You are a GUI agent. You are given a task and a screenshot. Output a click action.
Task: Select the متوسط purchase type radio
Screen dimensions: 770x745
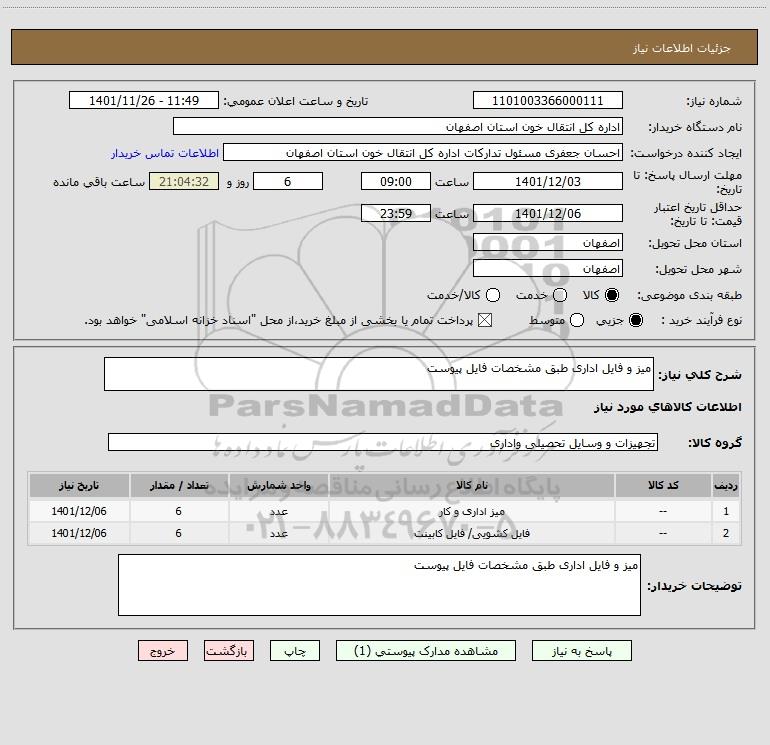577,320
